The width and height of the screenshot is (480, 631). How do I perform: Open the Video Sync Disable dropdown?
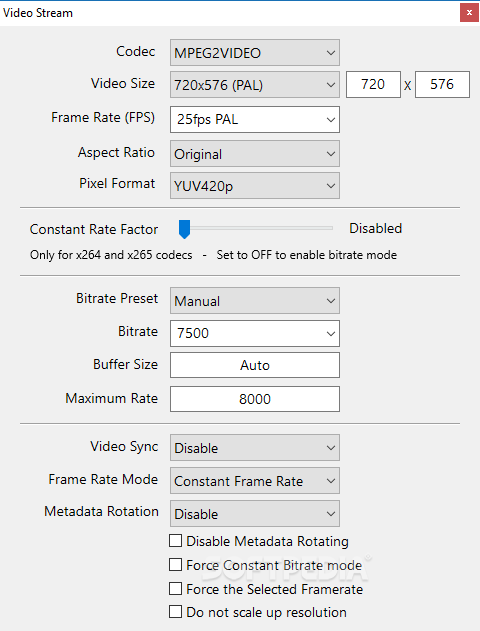(255, 447)
